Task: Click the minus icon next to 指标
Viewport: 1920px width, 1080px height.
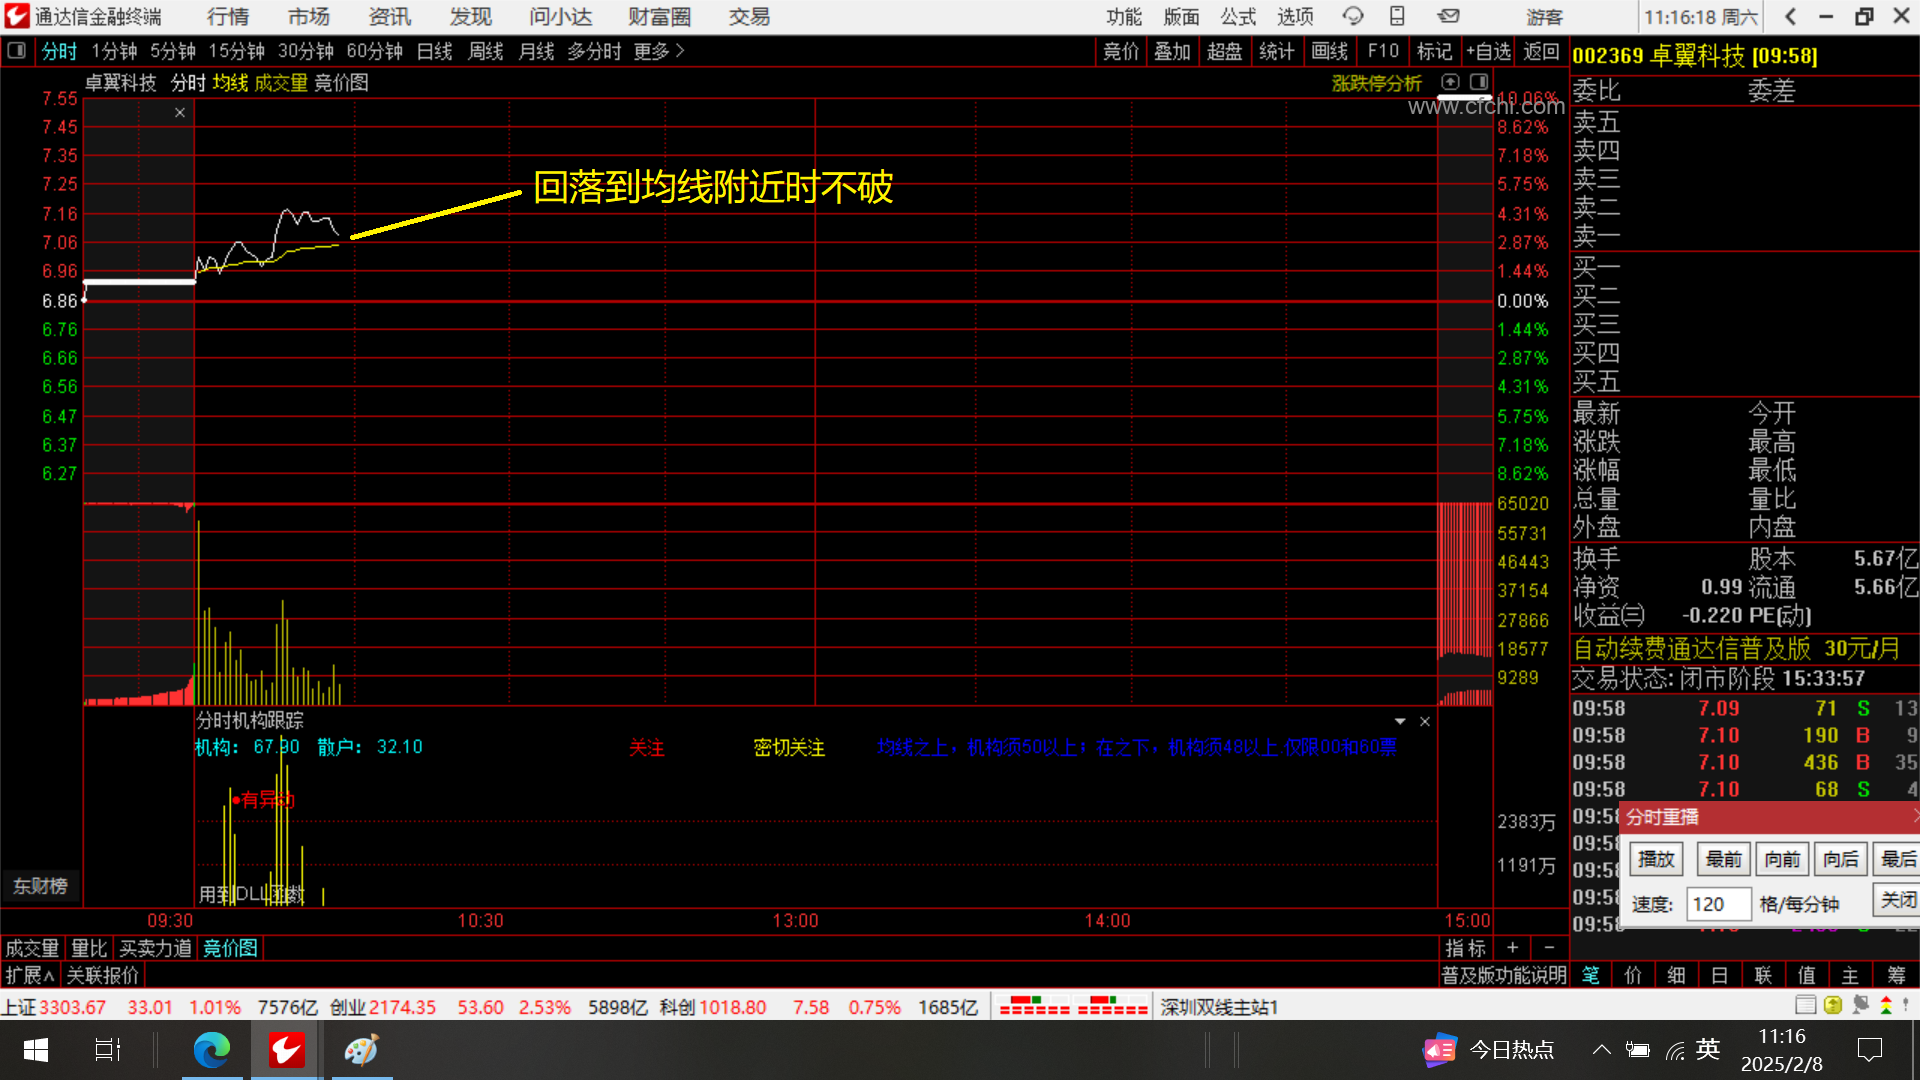Action: point(1549,947)
